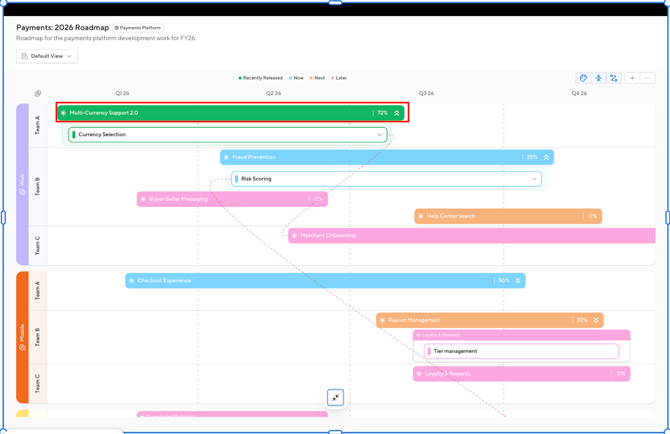The image size is (670, 434).
Task: Click the Mobile group's Team B label
Action: click(x=38, y=337)
